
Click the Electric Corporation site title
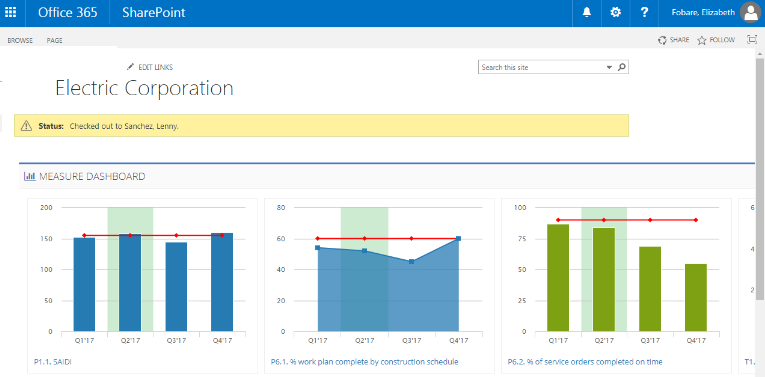[144, 89]
